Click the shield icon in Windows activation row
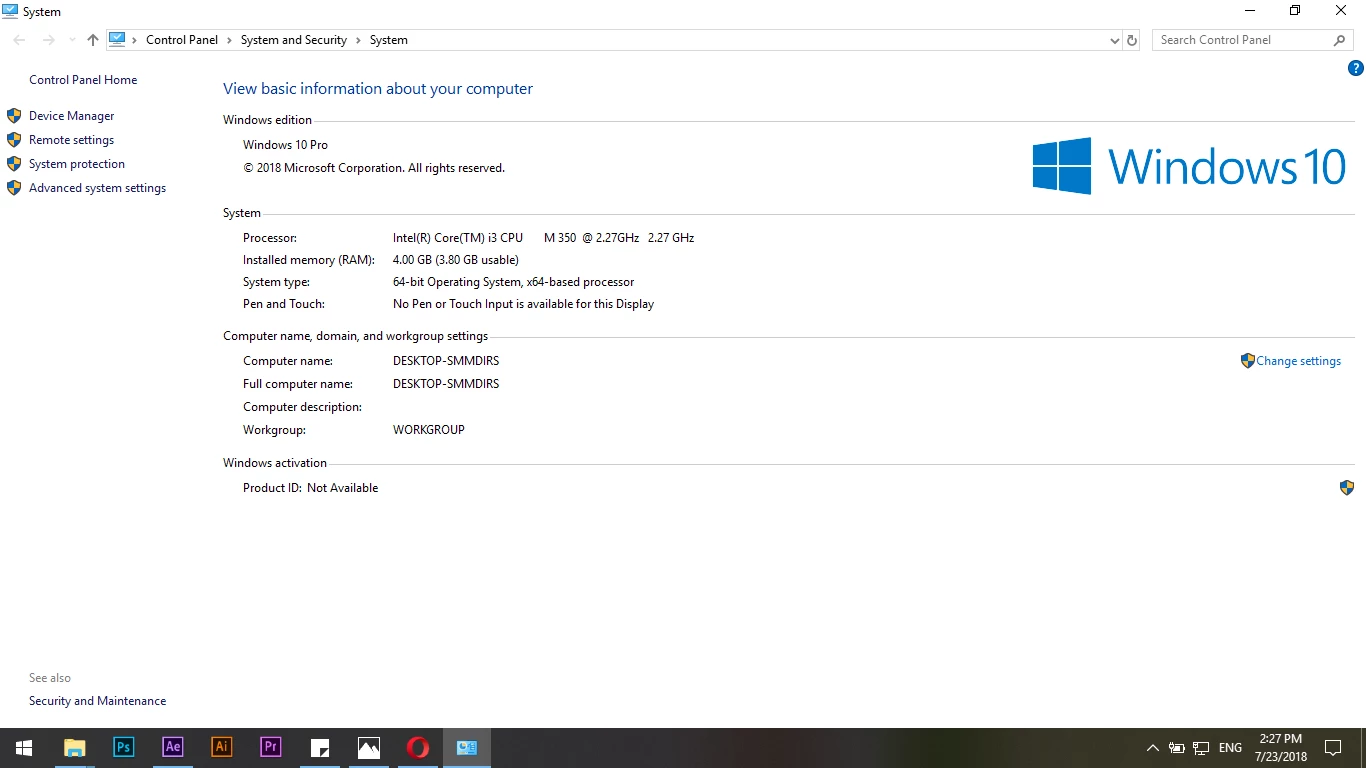1366x768 pixels. click(x=1347, y=488)
